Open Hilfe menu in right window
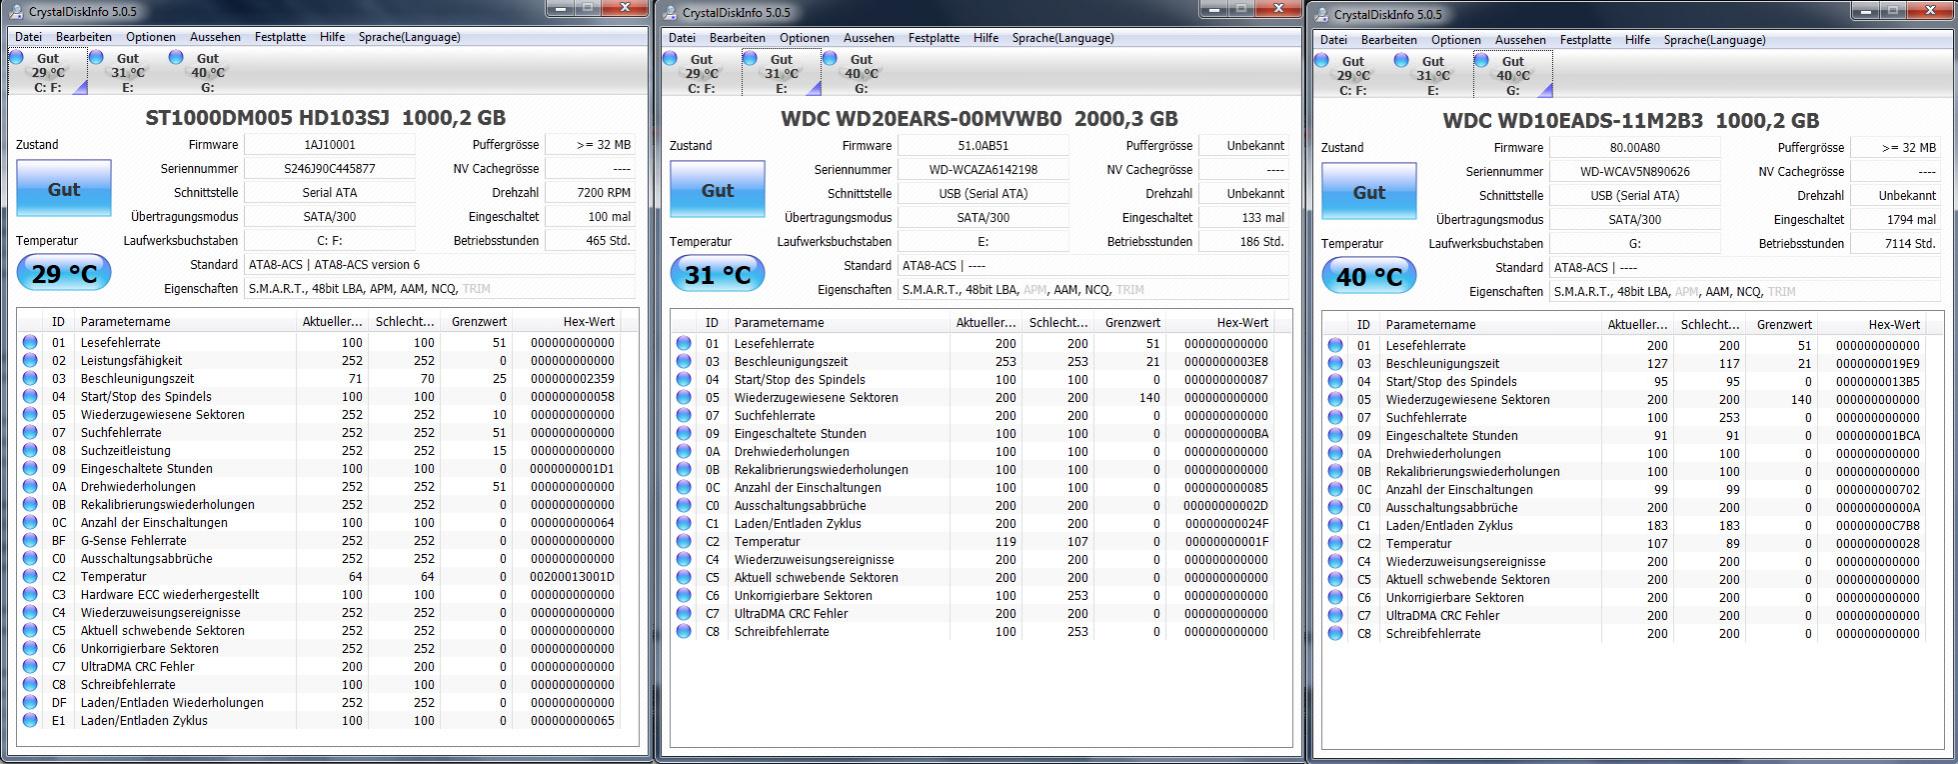 (1637, 40)
